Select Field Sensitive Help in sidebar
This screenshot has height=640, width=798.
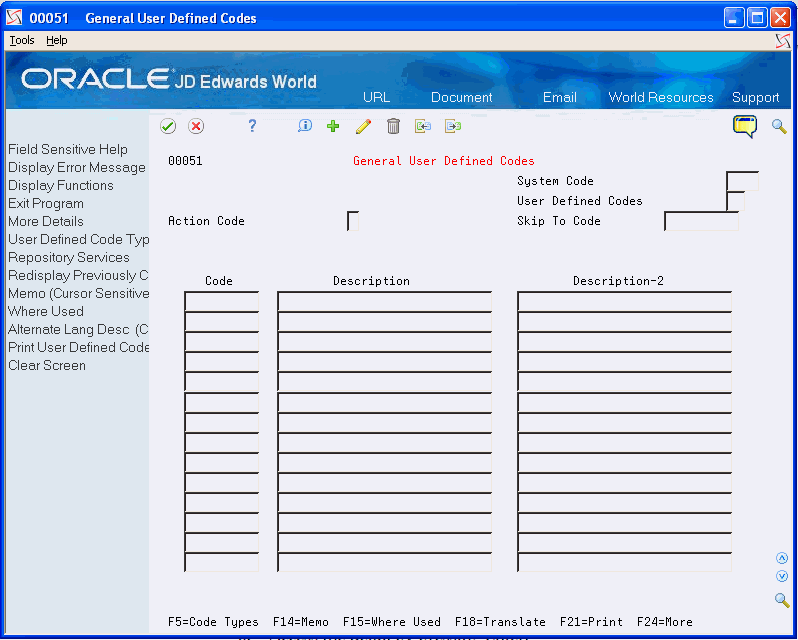coord(68,150)
